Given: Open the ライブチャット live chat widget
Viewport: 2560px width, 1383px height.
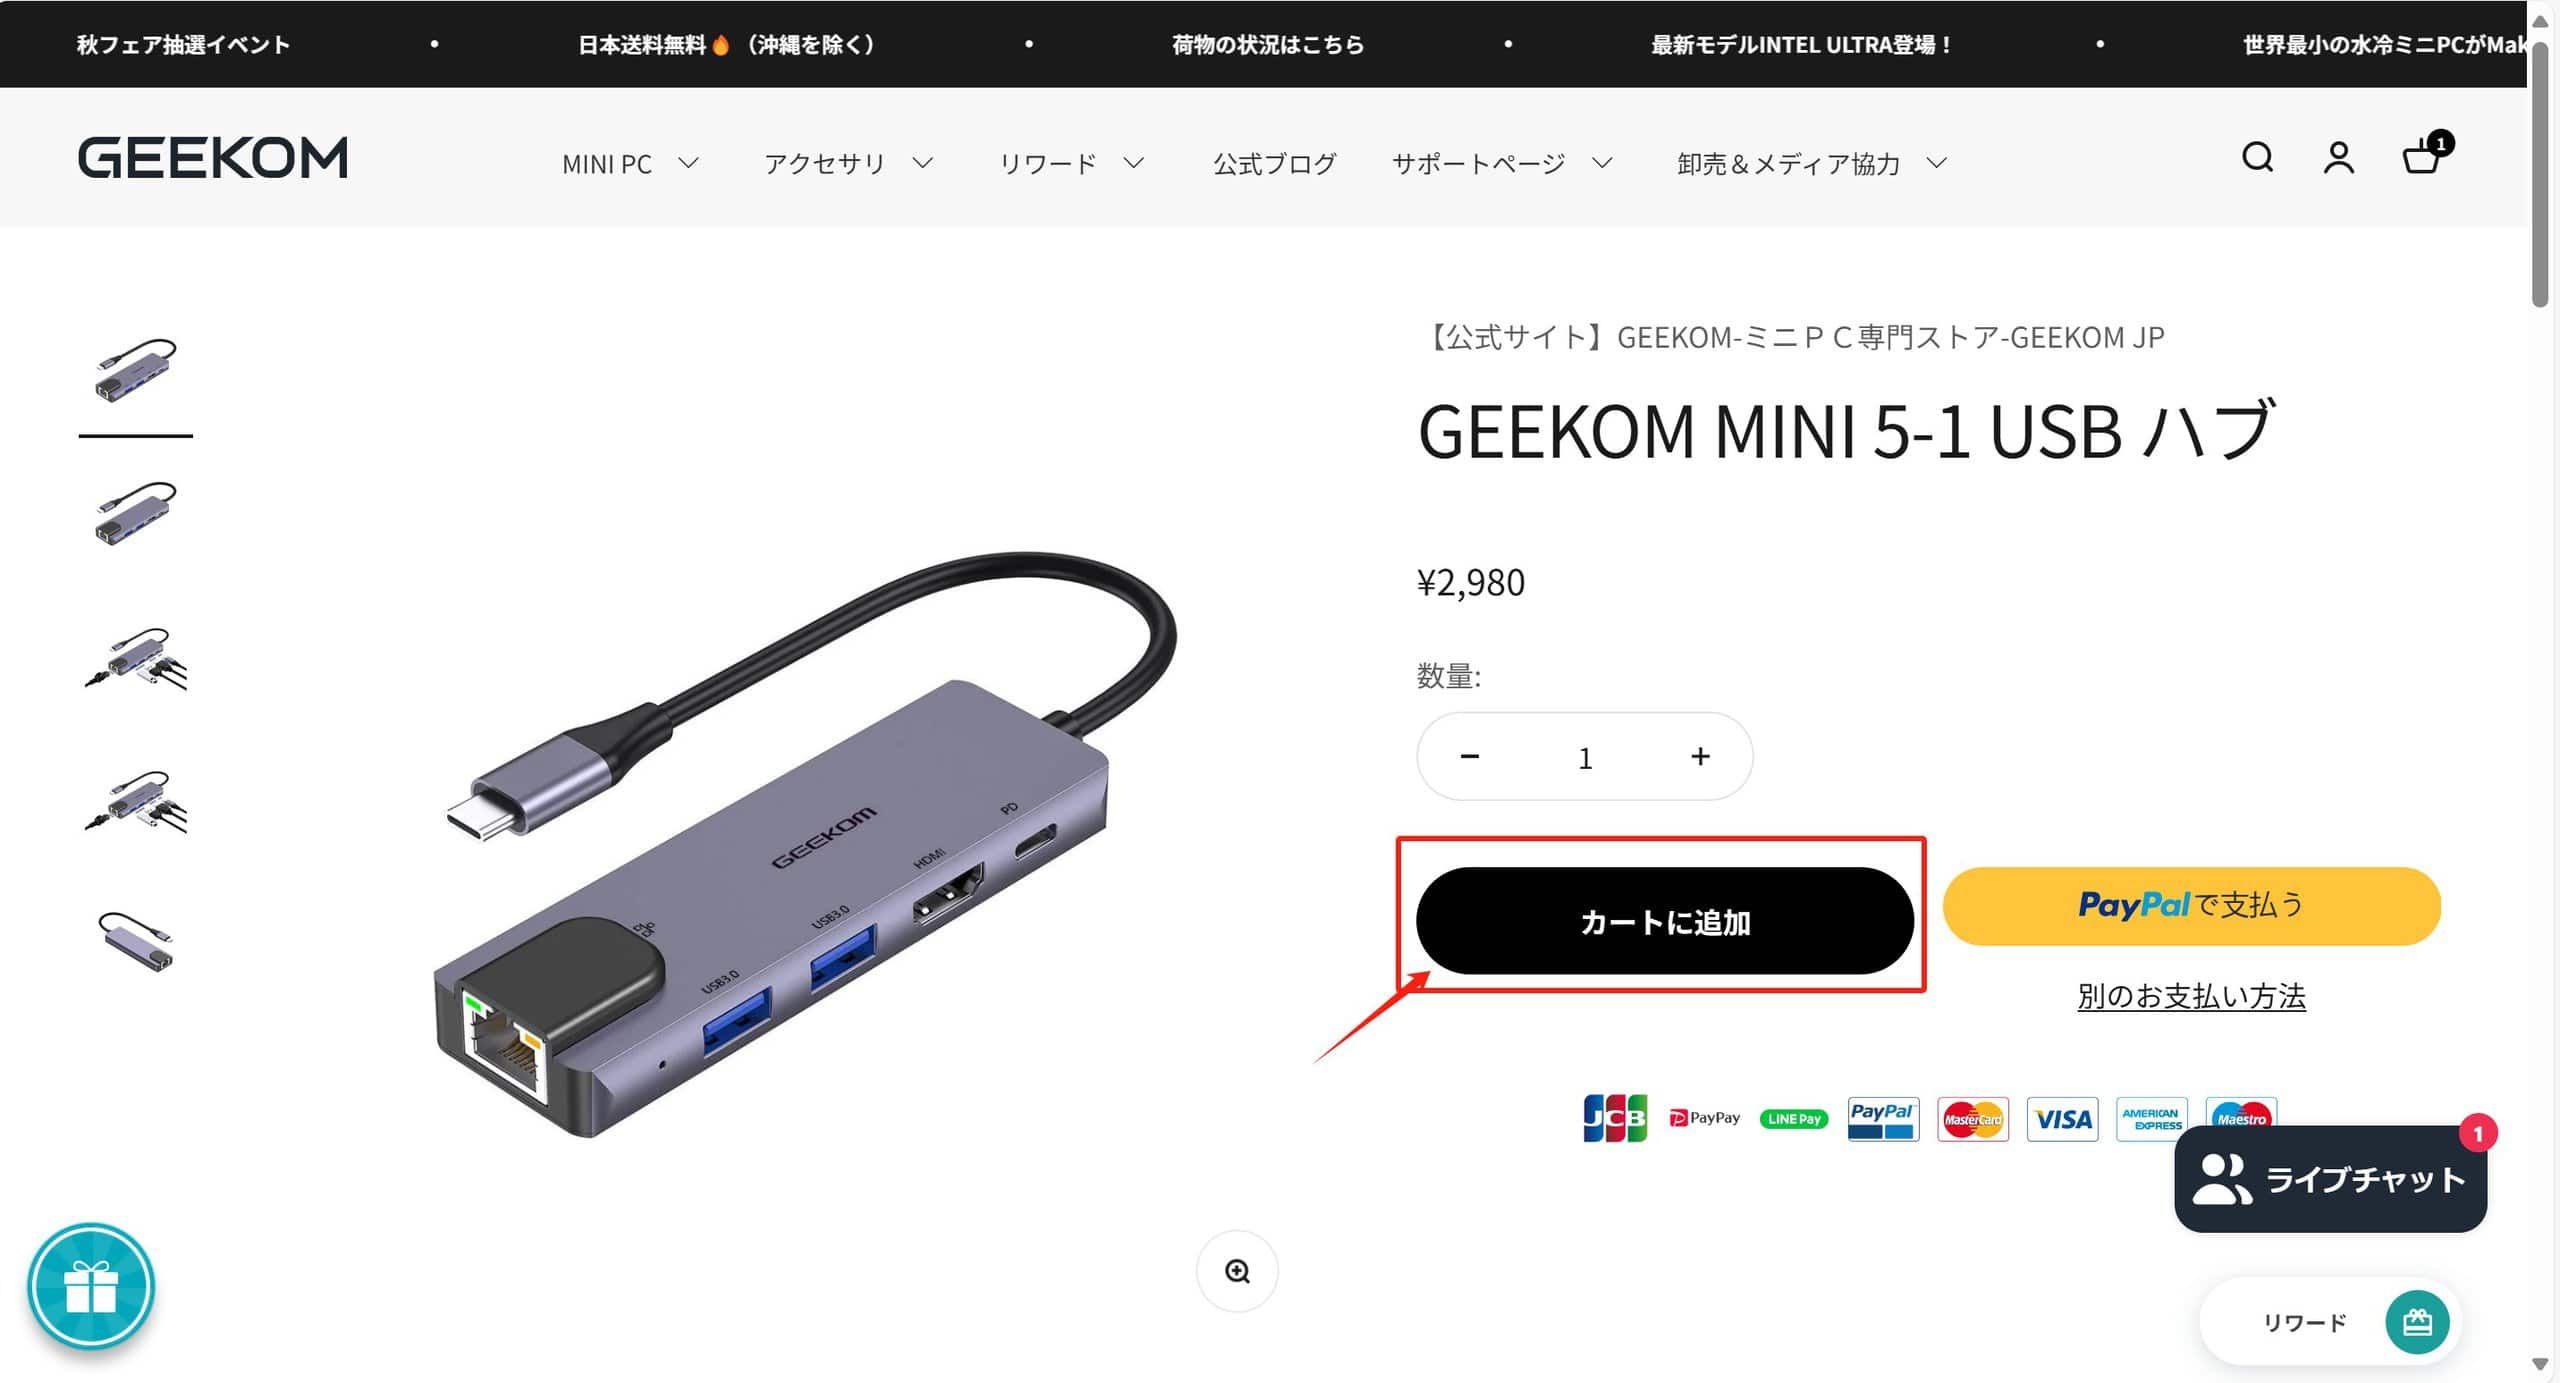Looking at the screenshot, I should (2330, 1179).
